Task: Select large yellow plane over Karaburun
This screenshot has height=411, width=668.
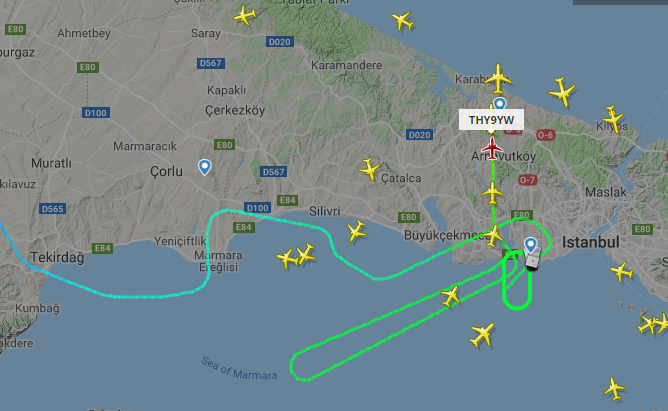Action: pyautogui.click(x=498, y=79)
